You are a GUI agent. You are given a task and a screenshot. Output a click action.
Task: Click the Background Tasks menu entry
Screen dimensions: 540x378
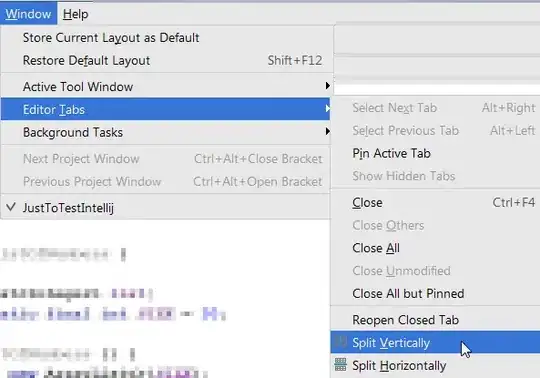click(167, 133)
